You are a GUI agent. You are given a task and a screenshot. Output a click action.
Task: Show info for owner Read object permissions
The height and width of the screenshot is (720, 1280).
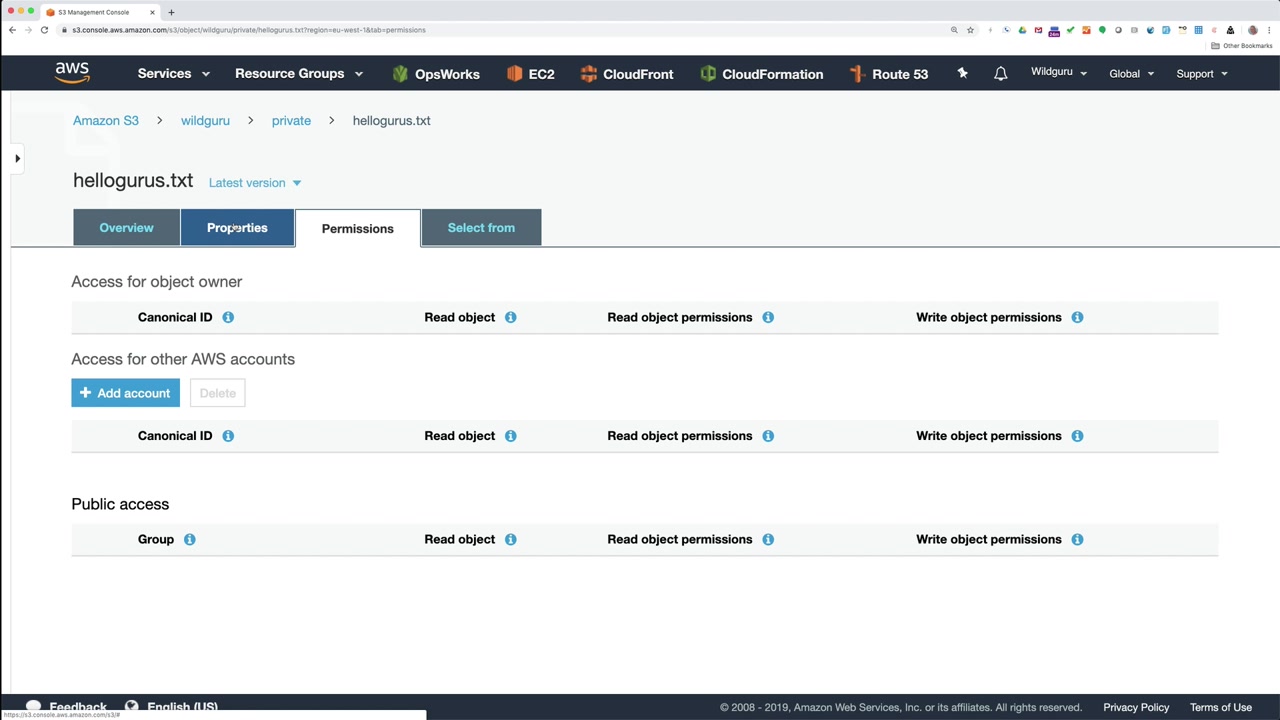768,317
